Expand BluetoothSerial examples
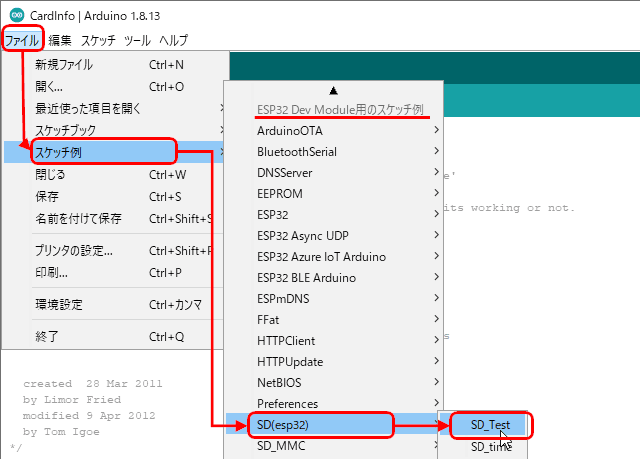Image resolution: width=640 pixels, height=459 pixels. click(334, 152)
